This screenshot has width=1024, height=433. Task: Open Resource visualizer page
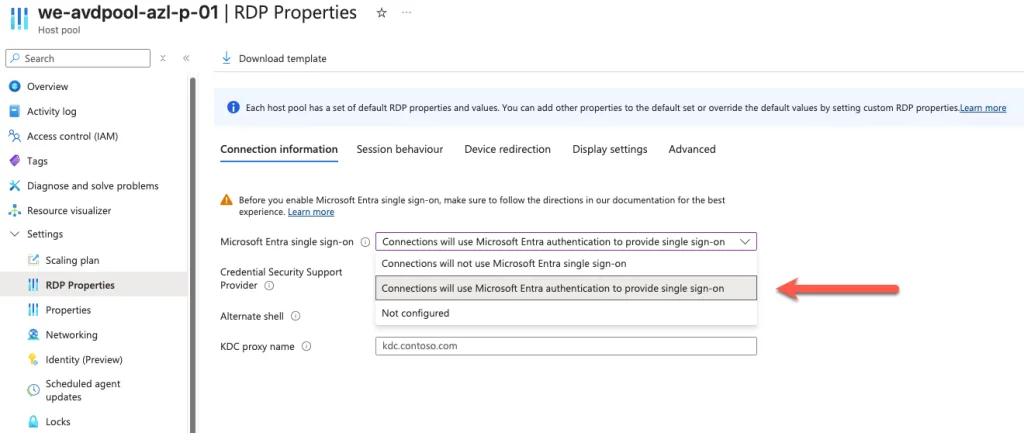pos(69,211)
